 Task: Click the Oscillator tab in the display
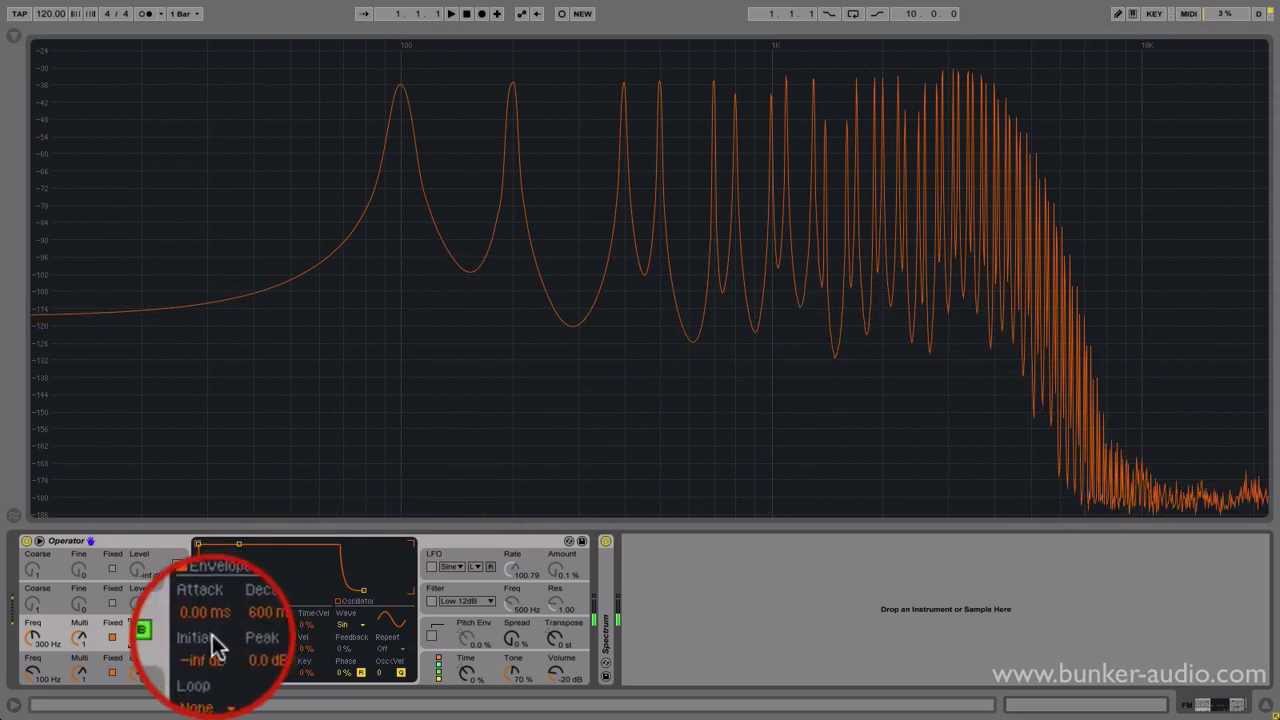click(x=354, y=601)
